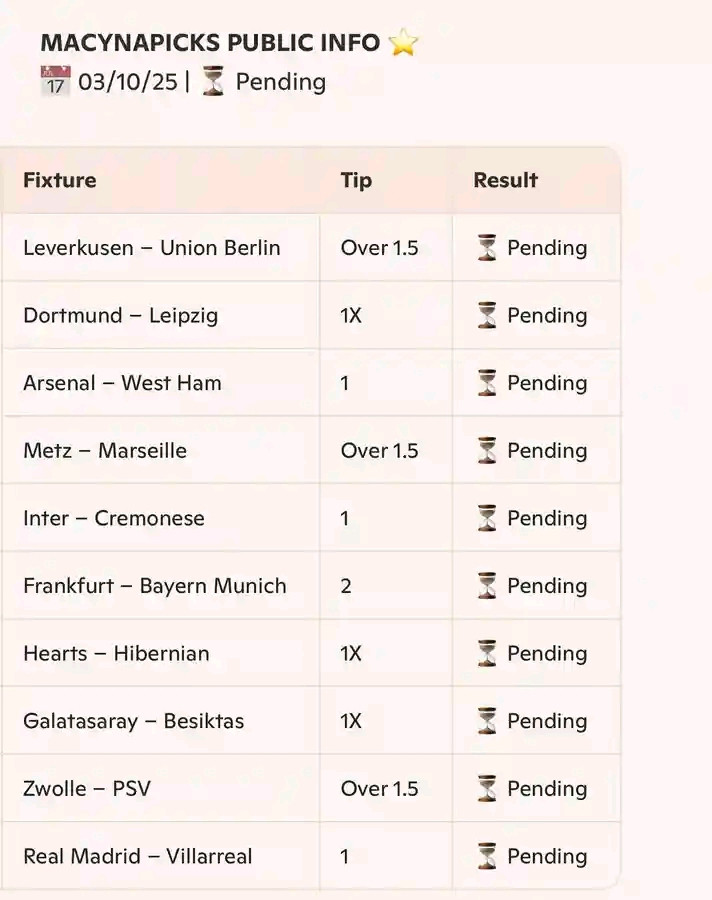The width and height of the screenshot is (712, 900).
Task: Click the Result column header
Action: coord(506,180)
